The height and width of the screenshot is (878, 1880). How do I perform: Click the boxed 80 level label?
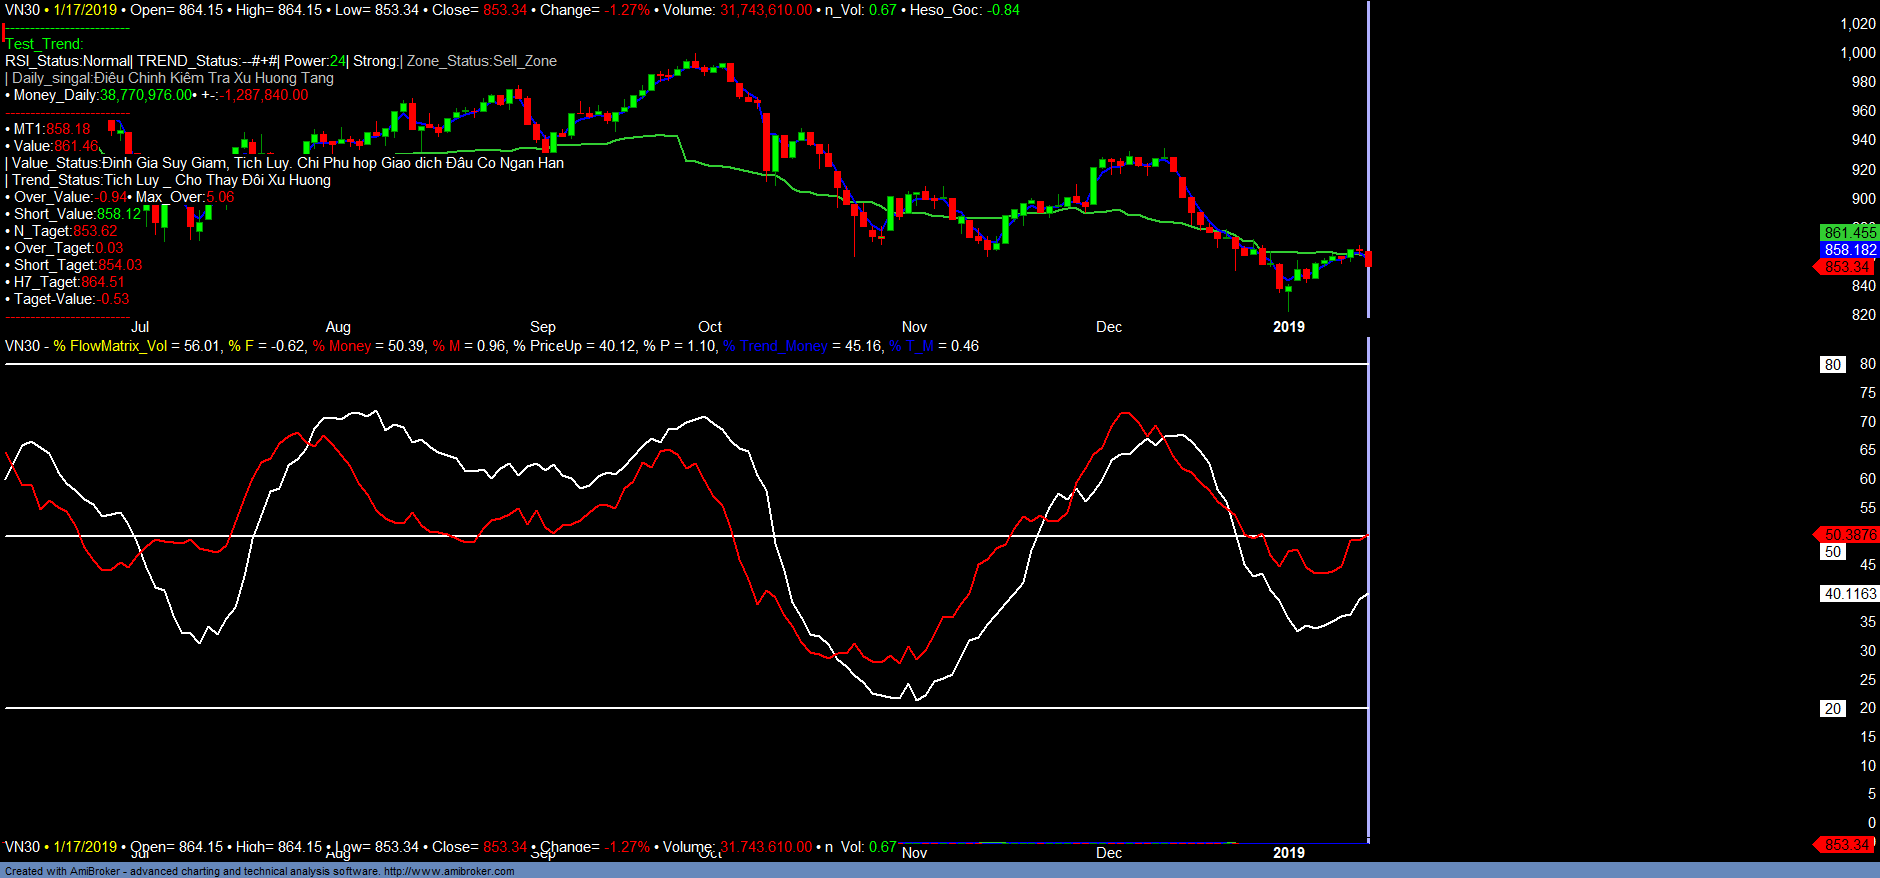coord(1832,365)
